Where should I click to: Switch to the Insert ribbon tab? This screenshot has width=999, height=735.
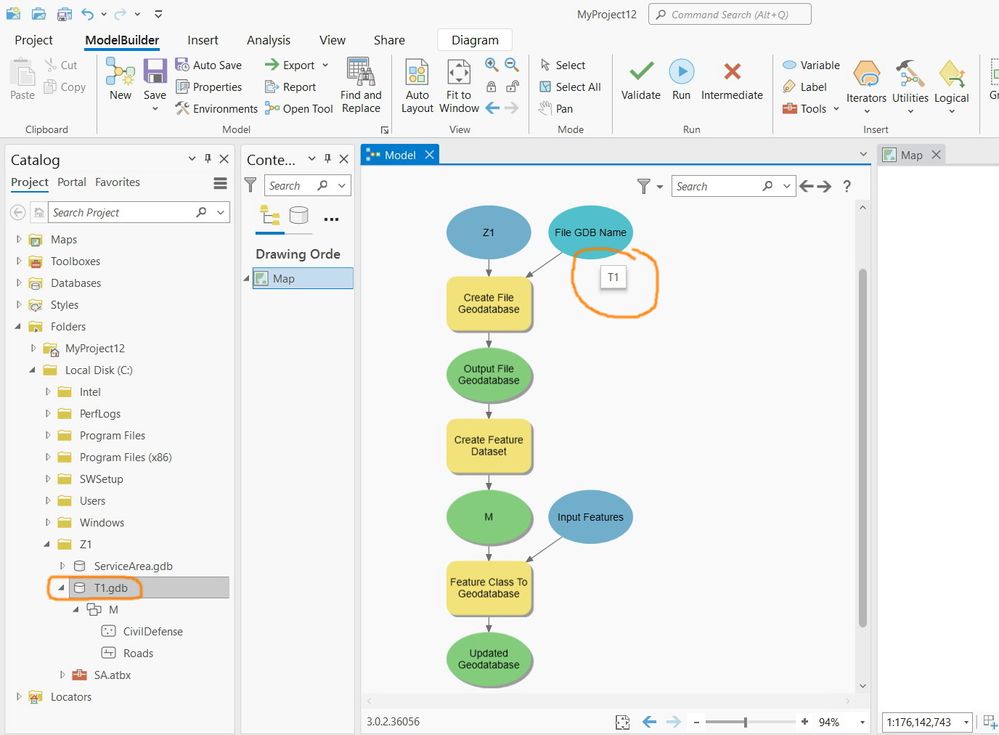tap(203, 40)
